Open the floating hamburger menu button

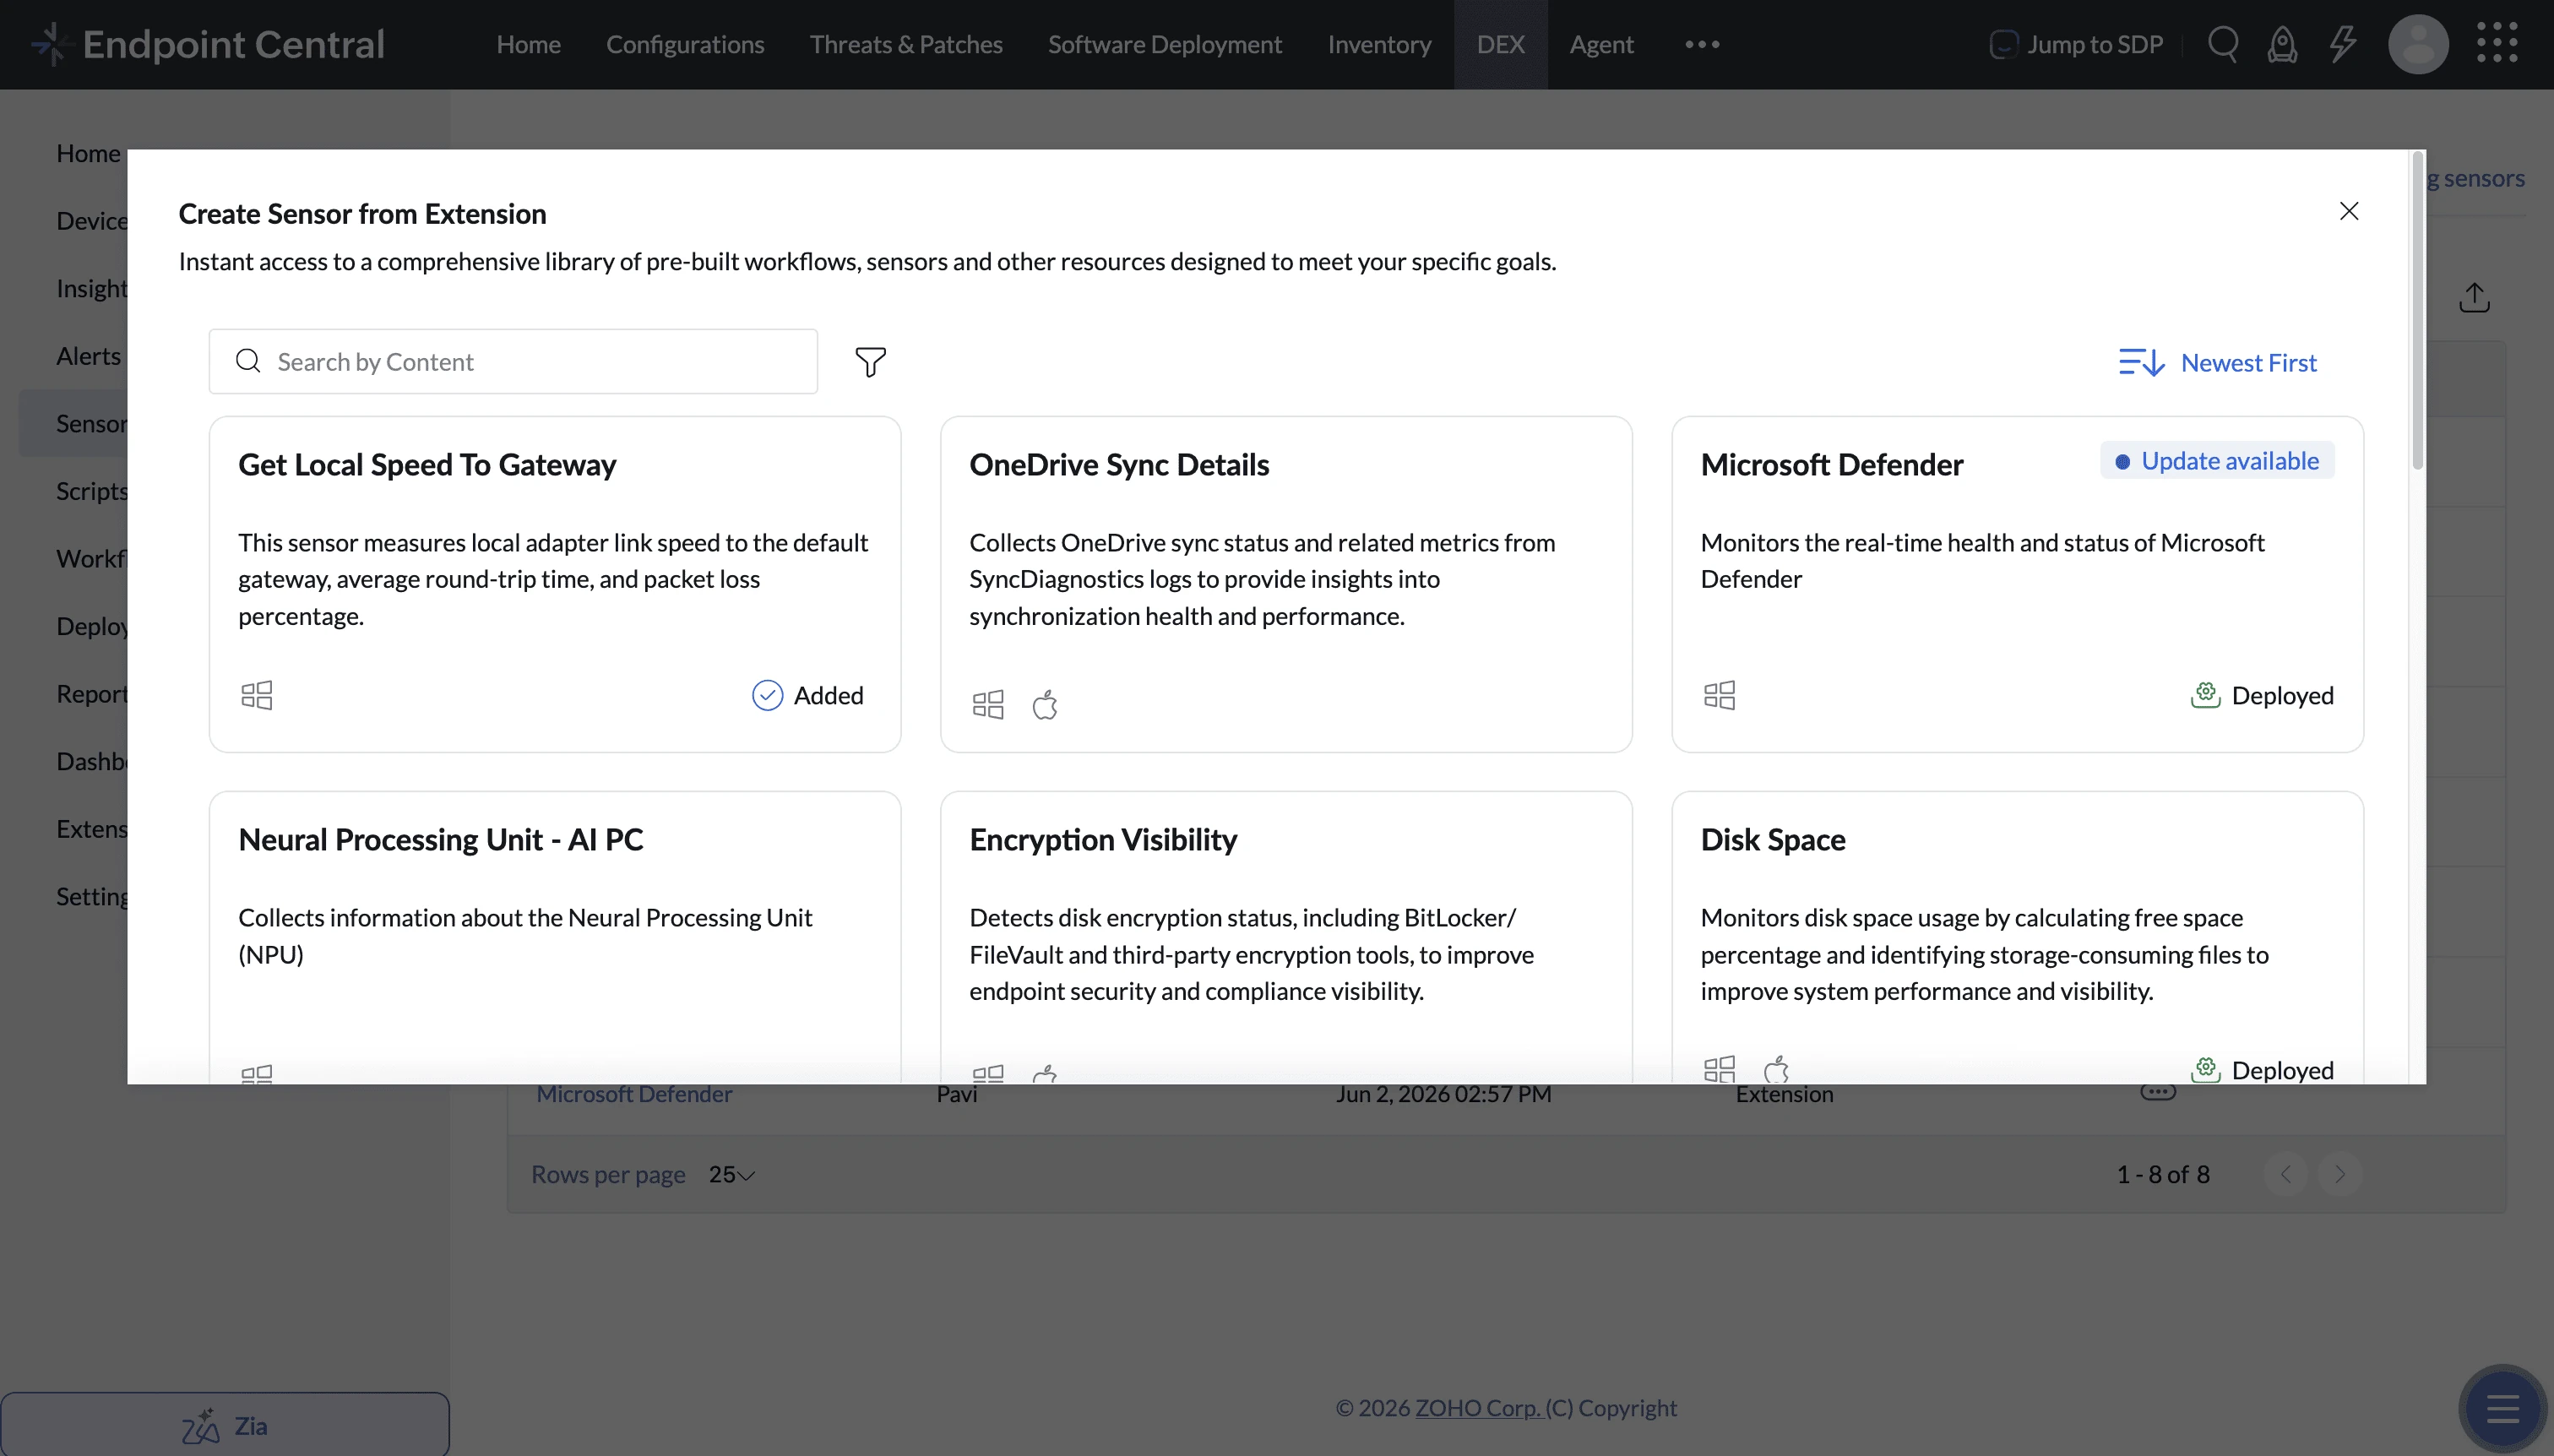point(2503,1410)
